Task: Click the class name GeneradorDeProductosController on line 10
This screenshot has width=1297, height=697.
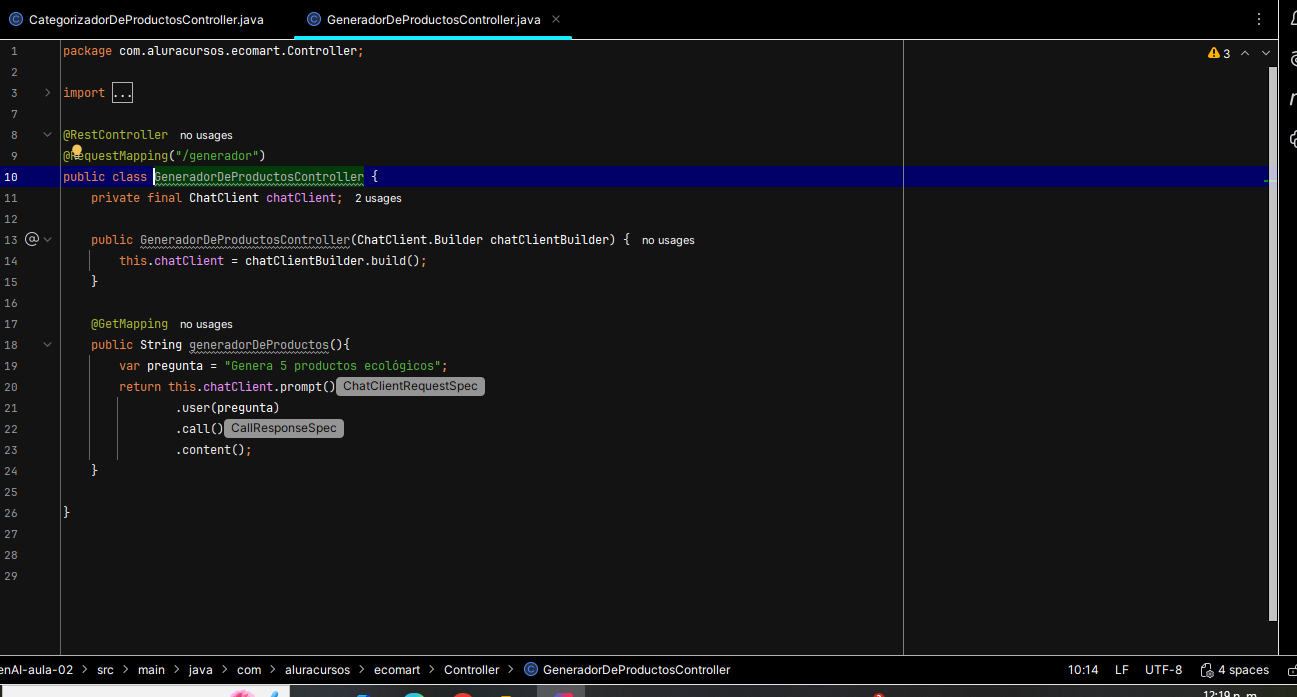Action: click(258, 177)
